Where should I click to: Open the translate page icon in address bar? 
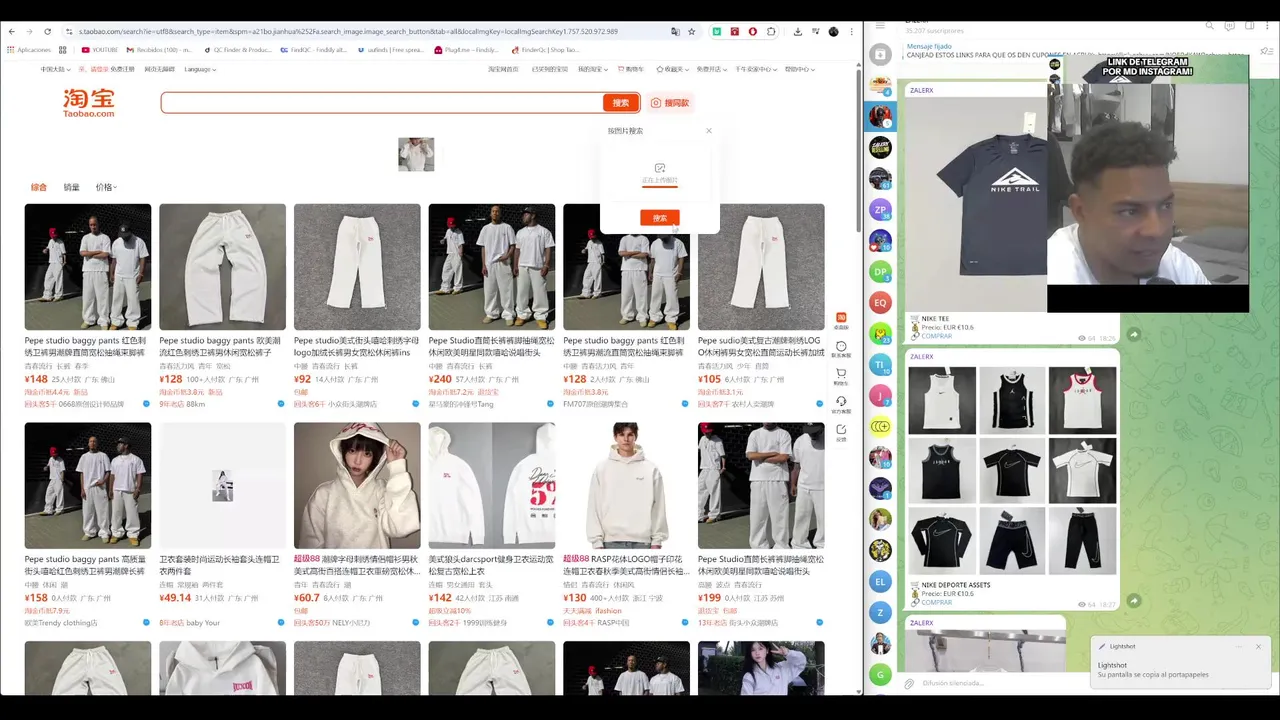(x=675, y=32)
